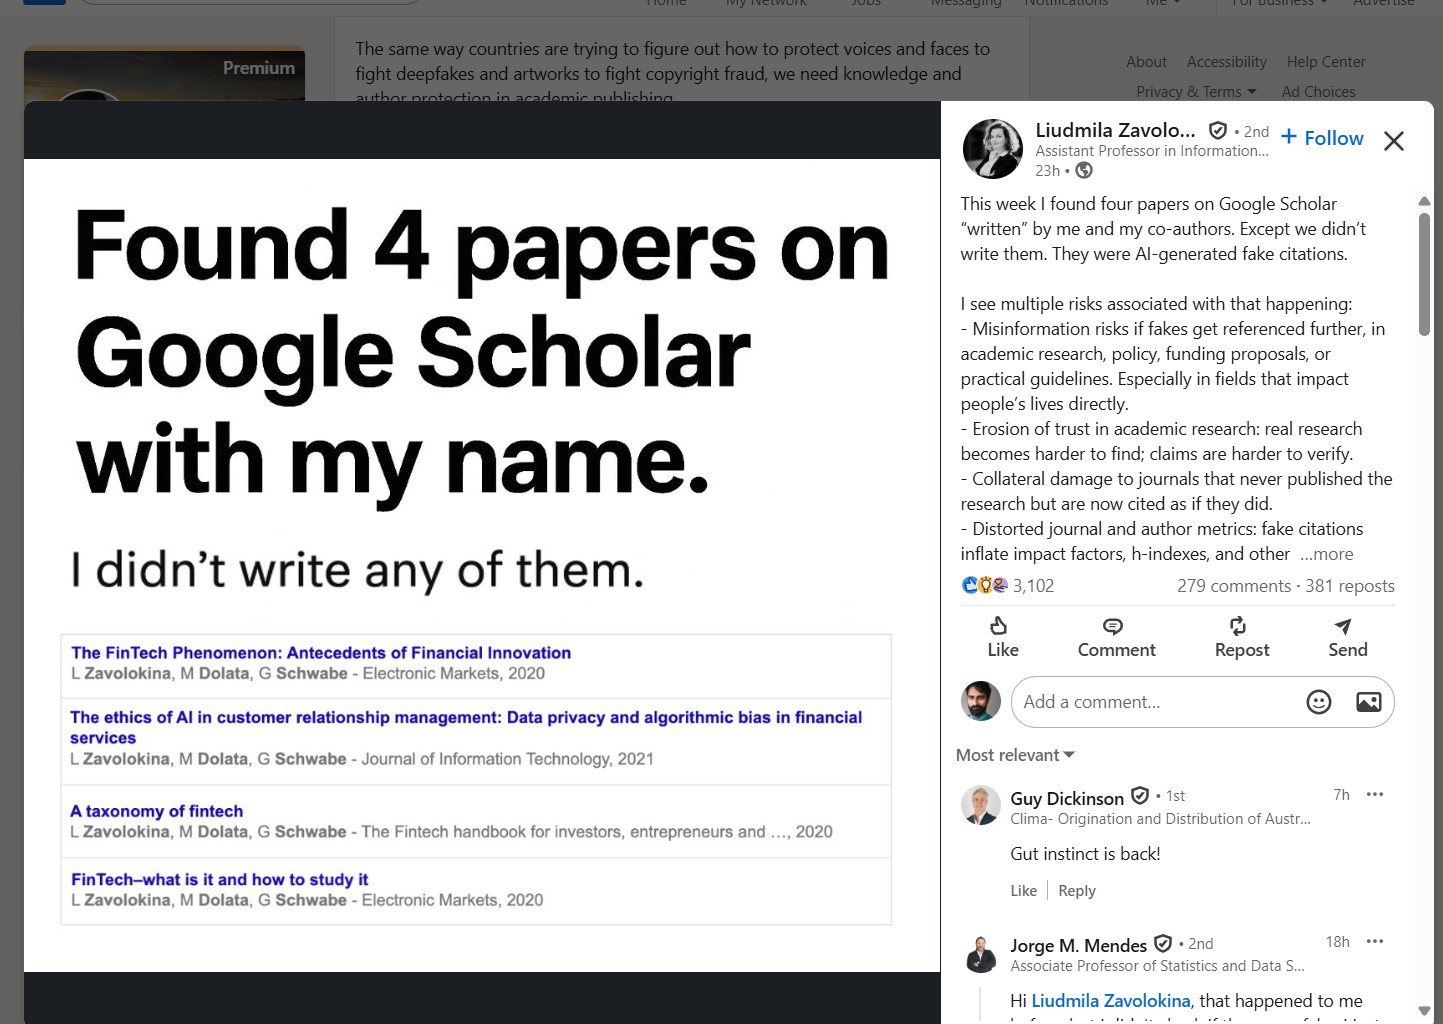Click Jorge M. Mendes's avatar
The width and height of the screenshot is (1443, 1024).
(x=981, y=953)
